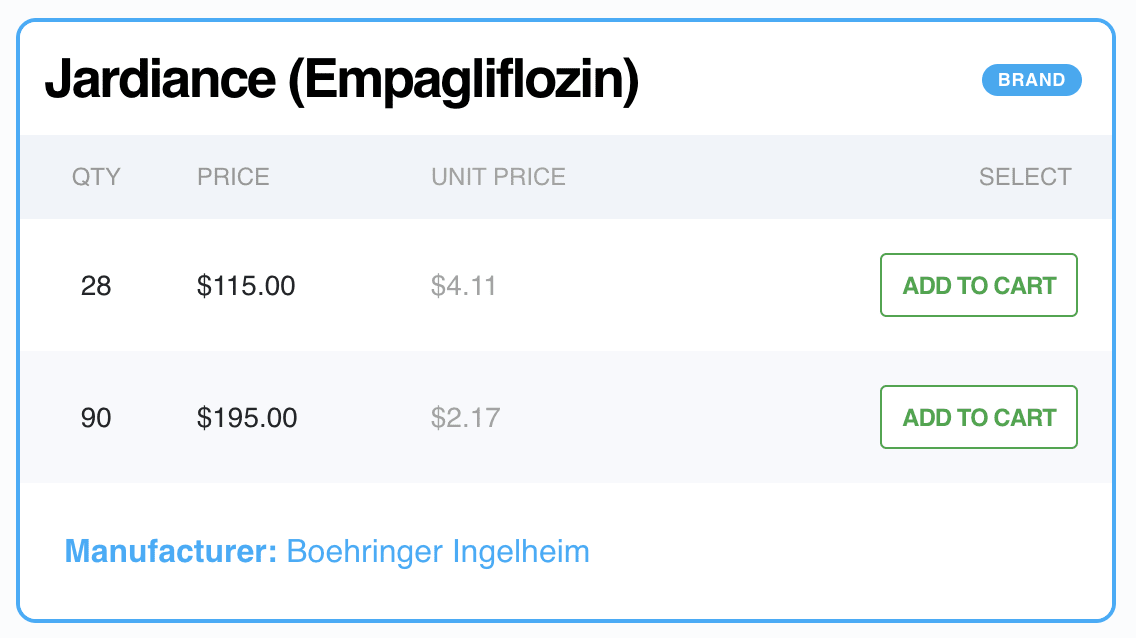Viewport: 1136px width, 638px height.
Task: Click the $2.17 unit price
Action: click(465, 417)
